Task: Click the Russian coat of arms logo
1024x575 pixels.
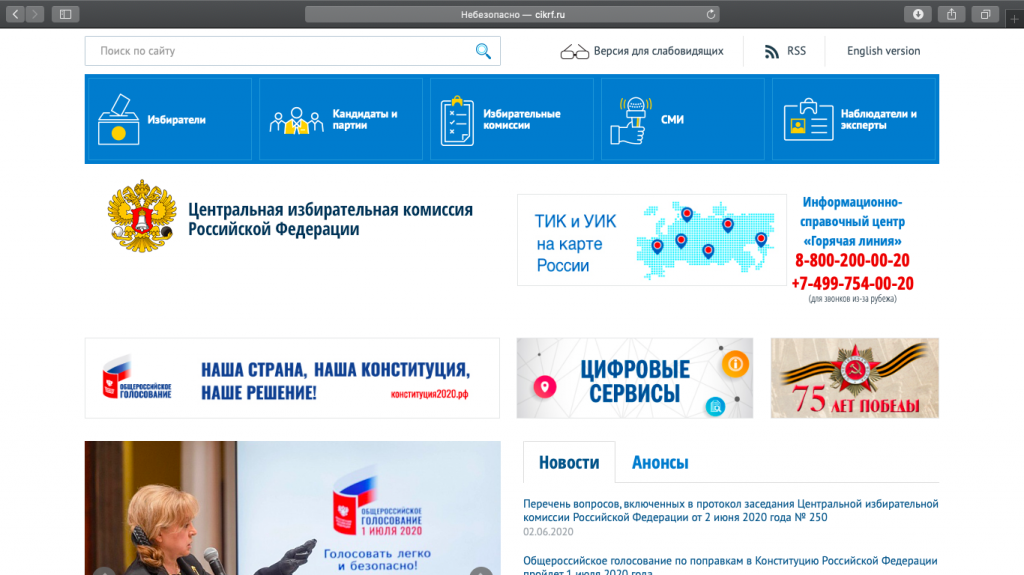Action: (x=142, y=216)
